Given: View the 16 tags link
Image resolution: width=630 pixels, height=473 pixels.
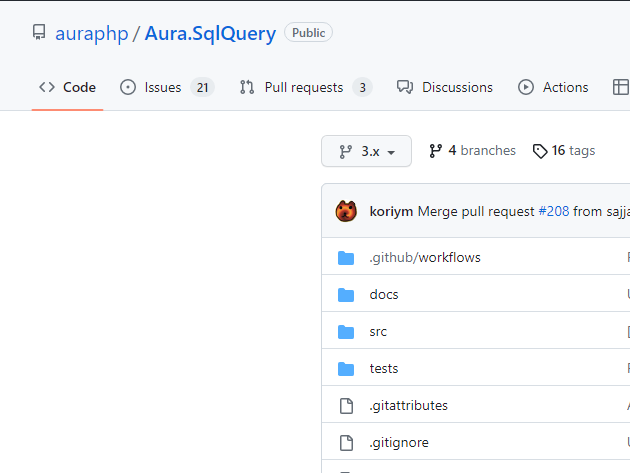Looking at the screenshot, I should (564, 151).
